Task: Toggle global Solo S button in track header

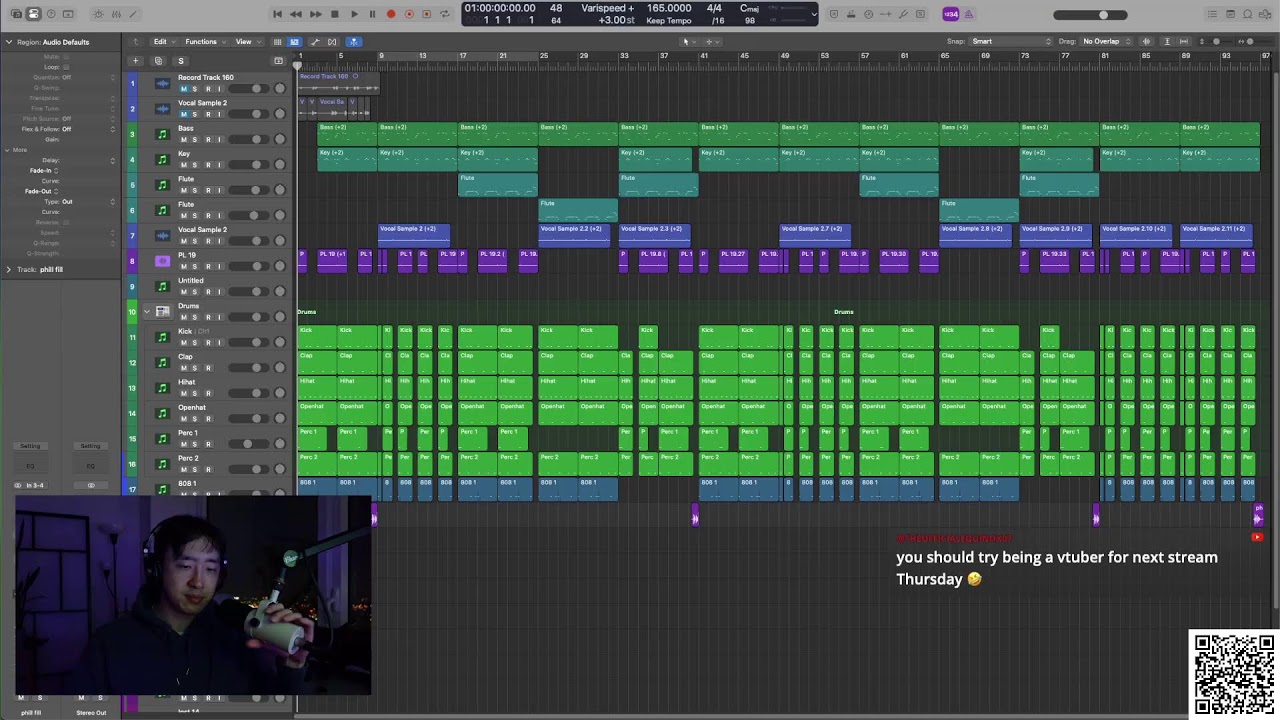Action: pyautogui.click(x=181, y=61)
